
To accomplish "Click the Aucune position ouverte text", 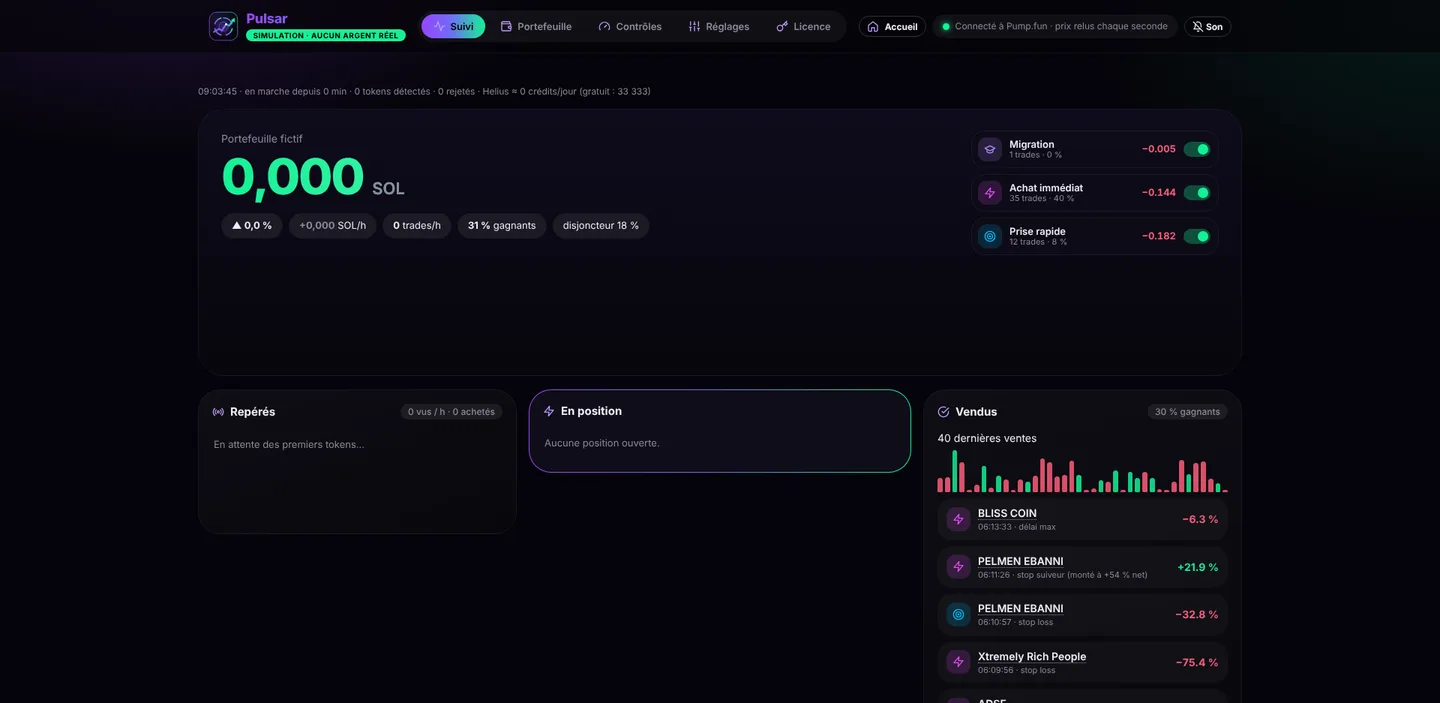I will click(602, 443).
